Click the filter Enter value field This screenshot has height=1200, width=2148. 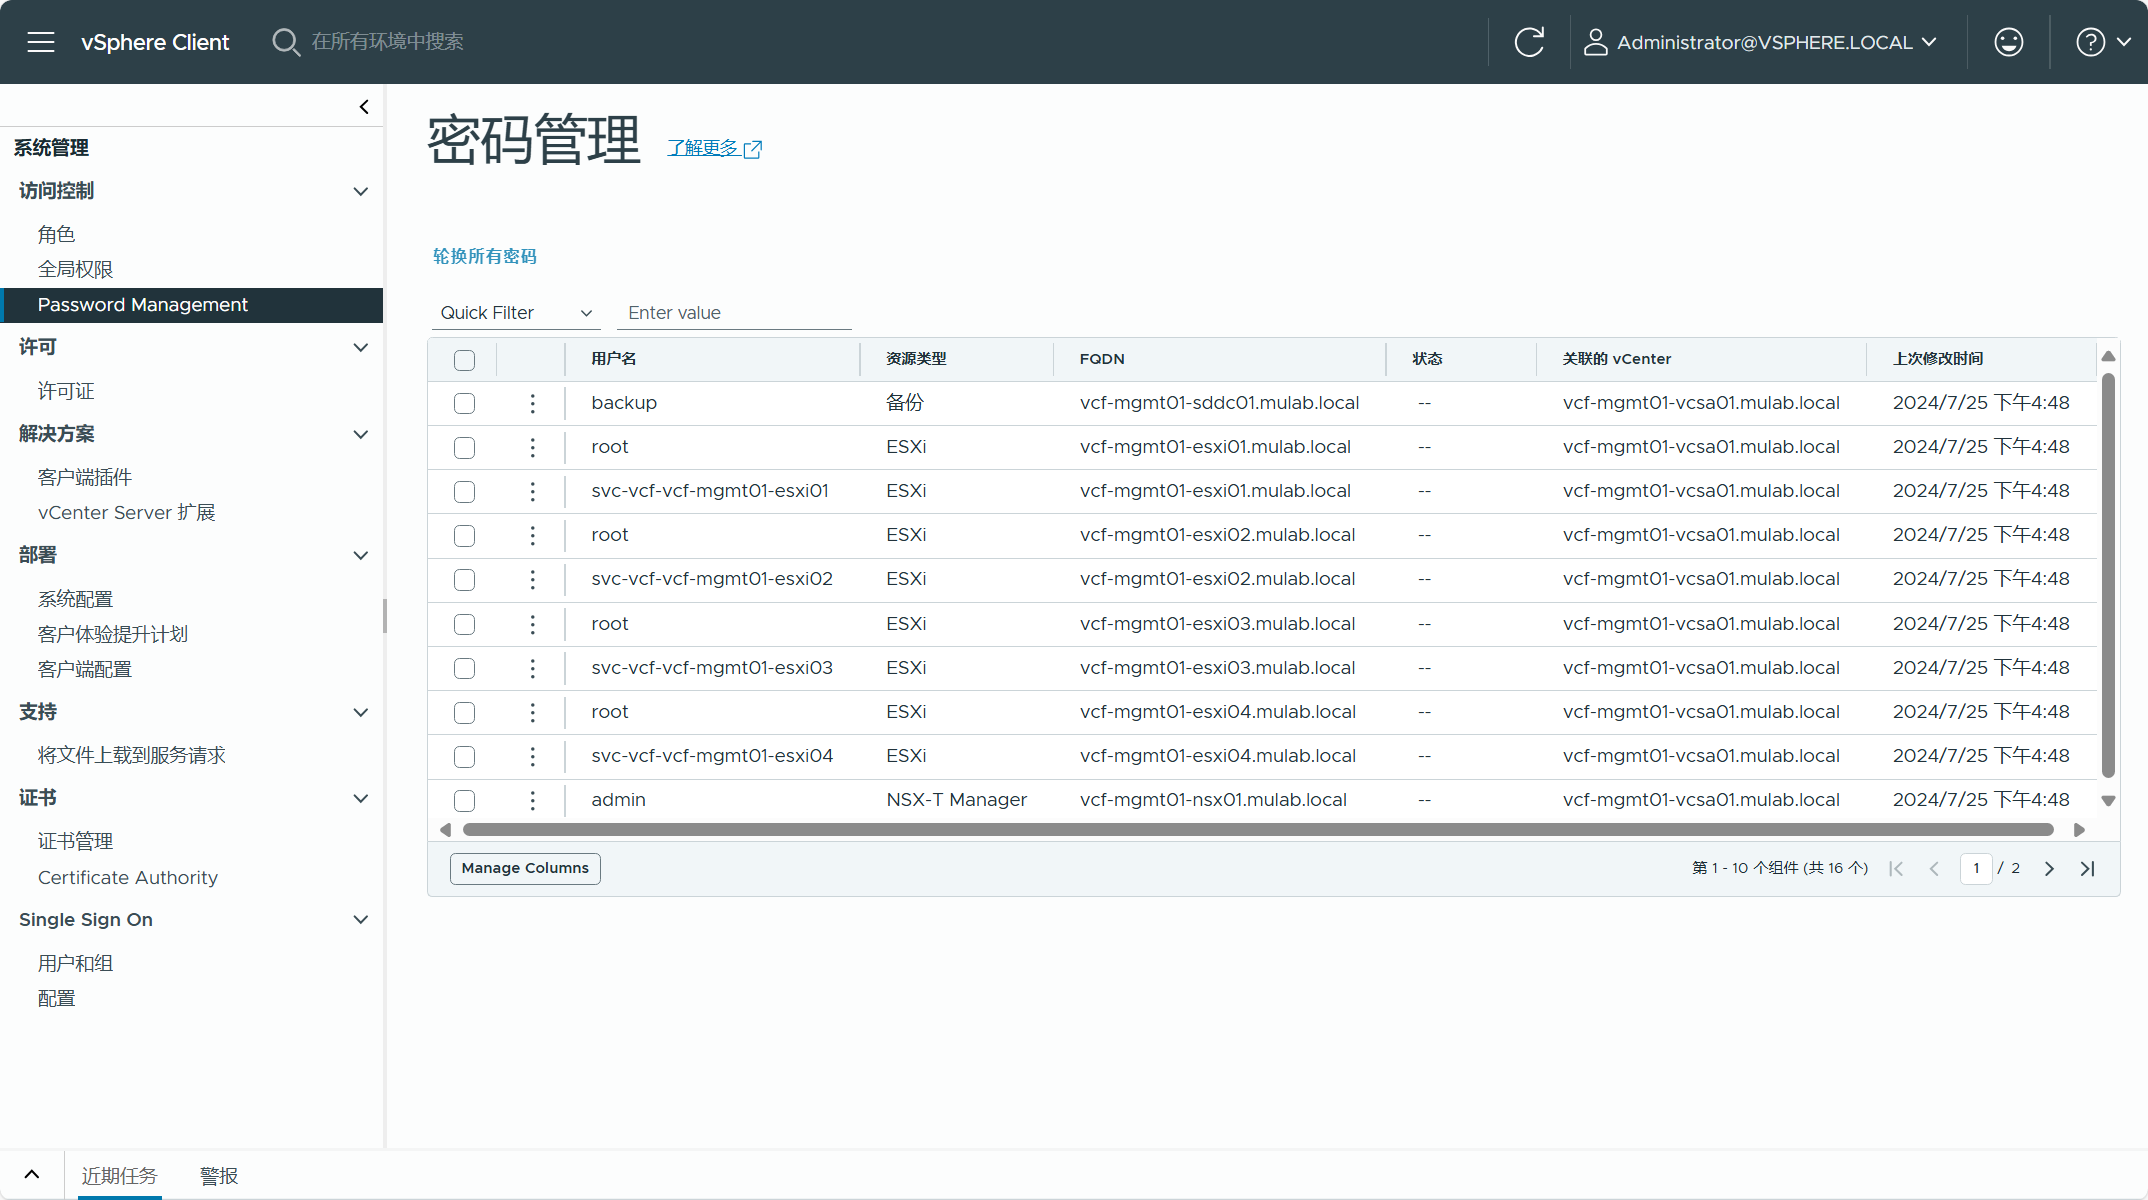(x=734, y=313)
